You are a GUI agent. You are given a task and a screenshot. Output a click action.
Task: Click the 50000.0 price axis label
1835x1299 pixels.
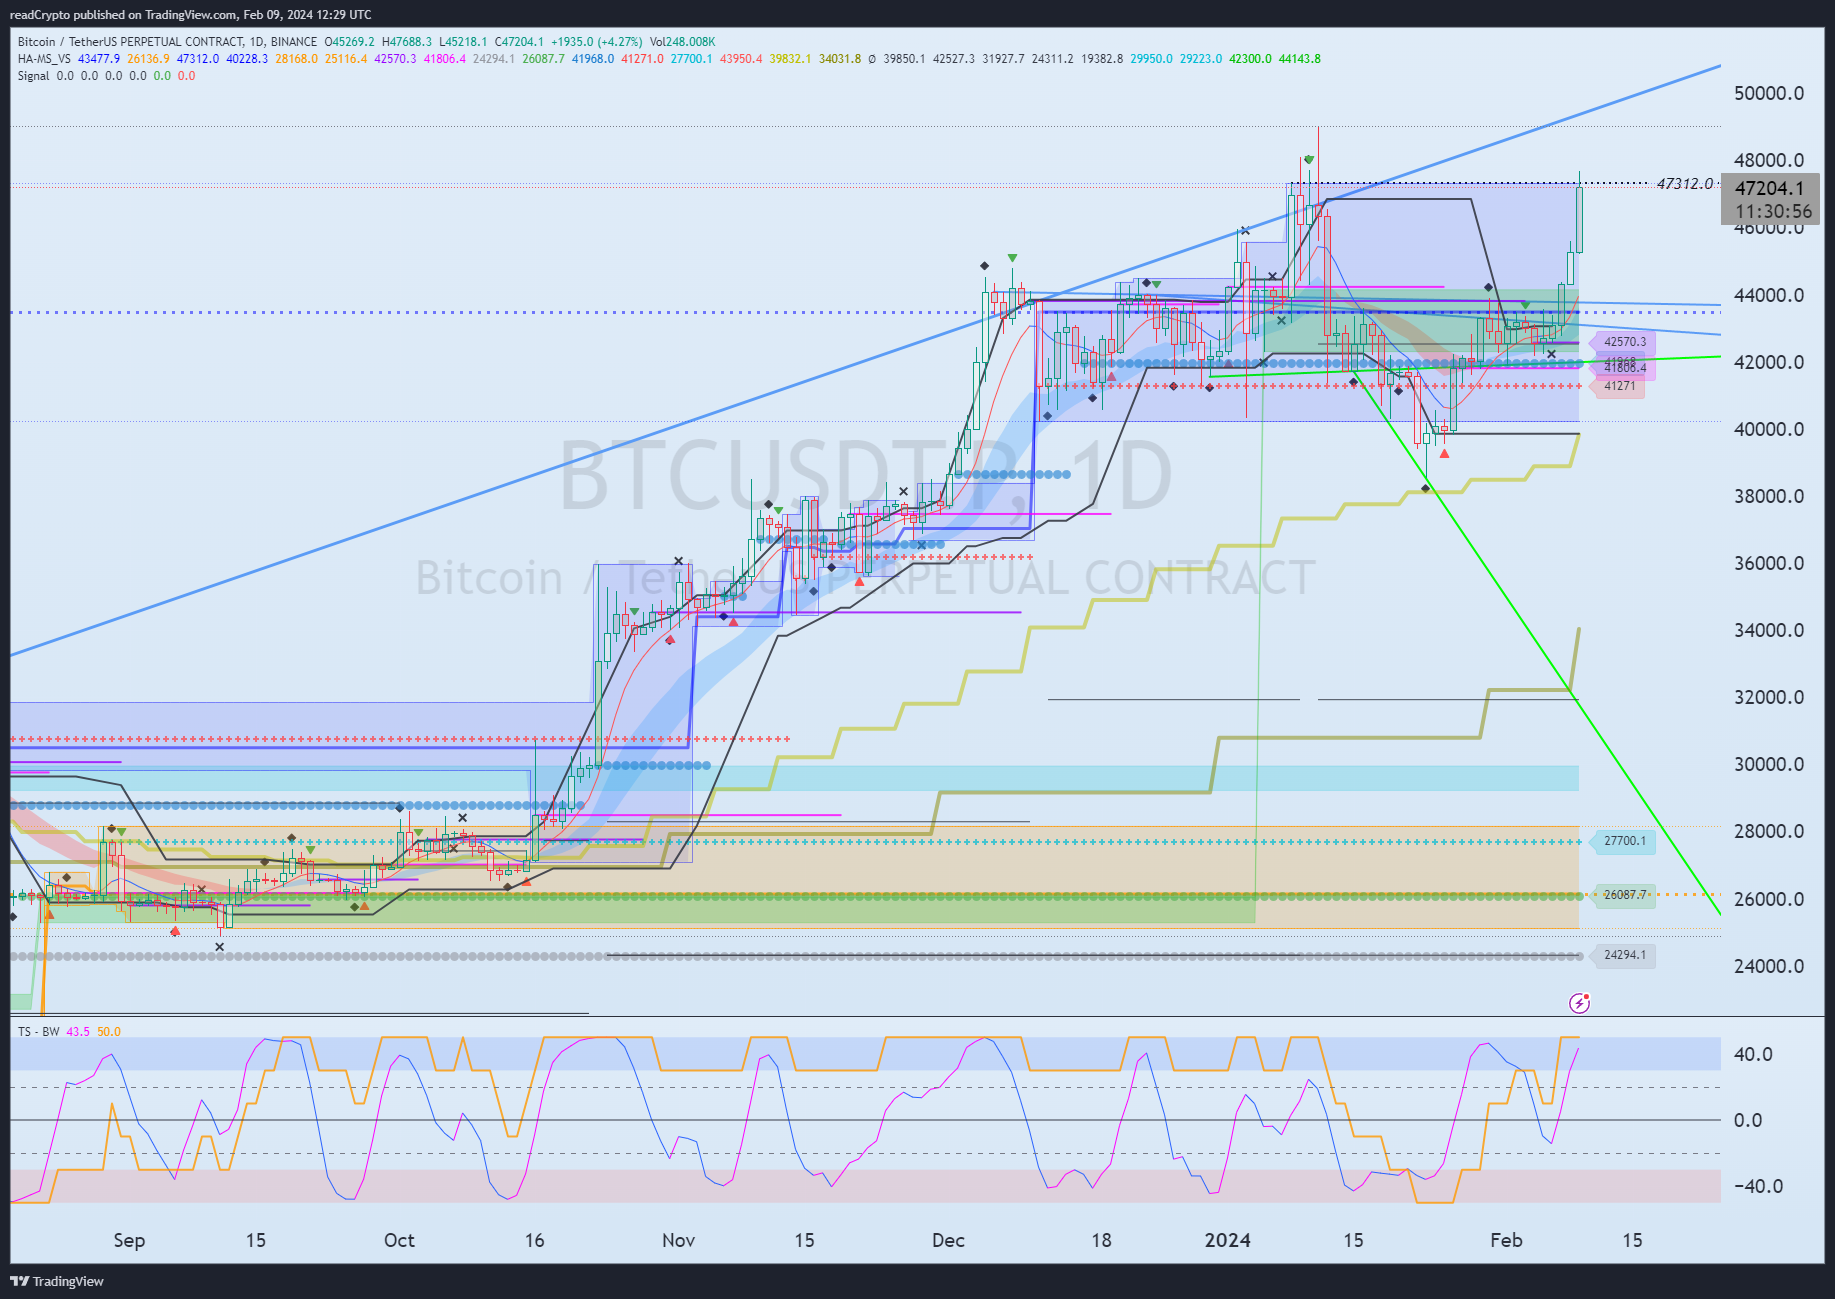point(1769,94)
